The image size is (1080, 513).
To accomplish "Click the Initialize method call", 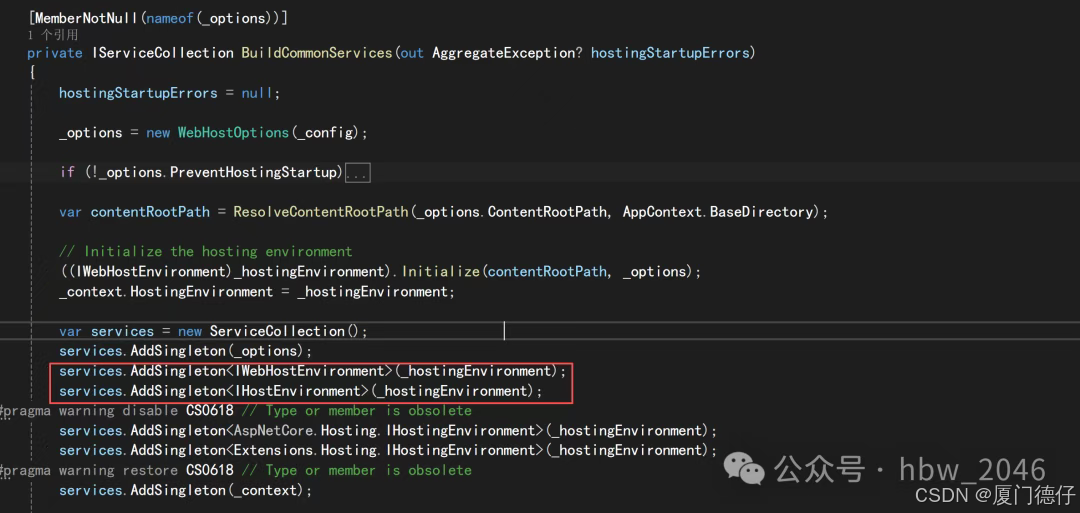I will [440, 272].
